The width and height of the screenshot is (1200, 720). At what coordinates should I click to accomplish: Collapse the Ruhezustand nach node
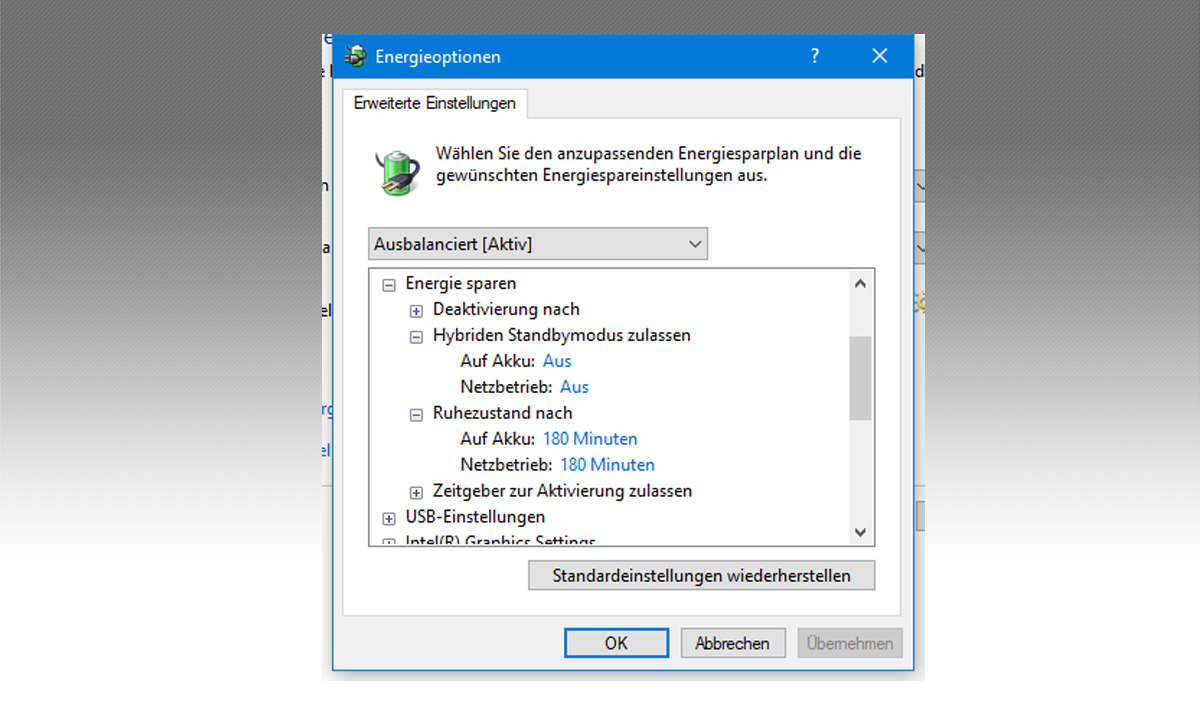tap(416, 414)
